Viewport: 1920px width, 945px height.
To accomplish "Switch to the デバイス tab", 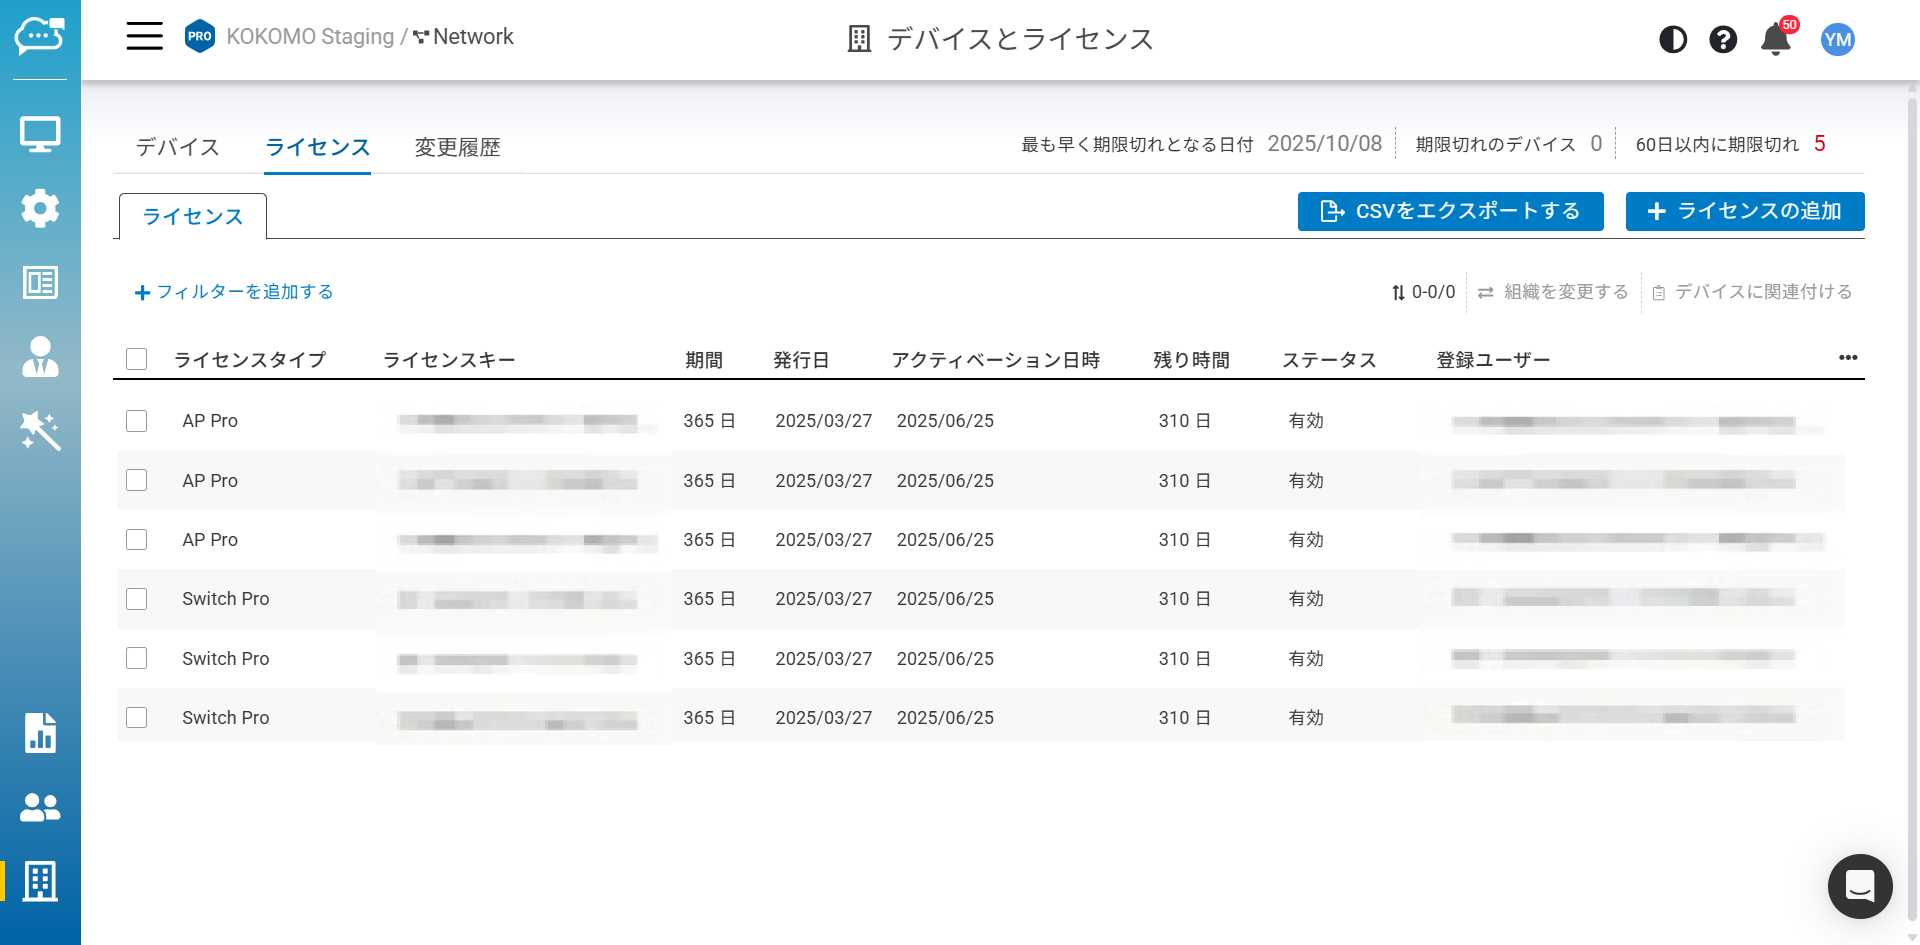I will (178, 147).
